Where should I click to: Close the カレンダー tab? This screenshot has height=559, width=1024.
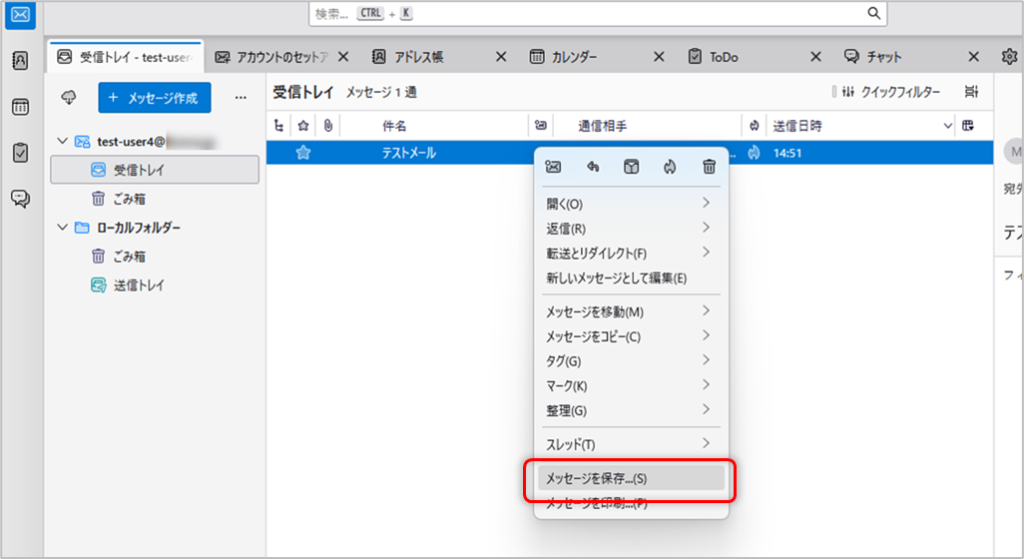(659, 57)
